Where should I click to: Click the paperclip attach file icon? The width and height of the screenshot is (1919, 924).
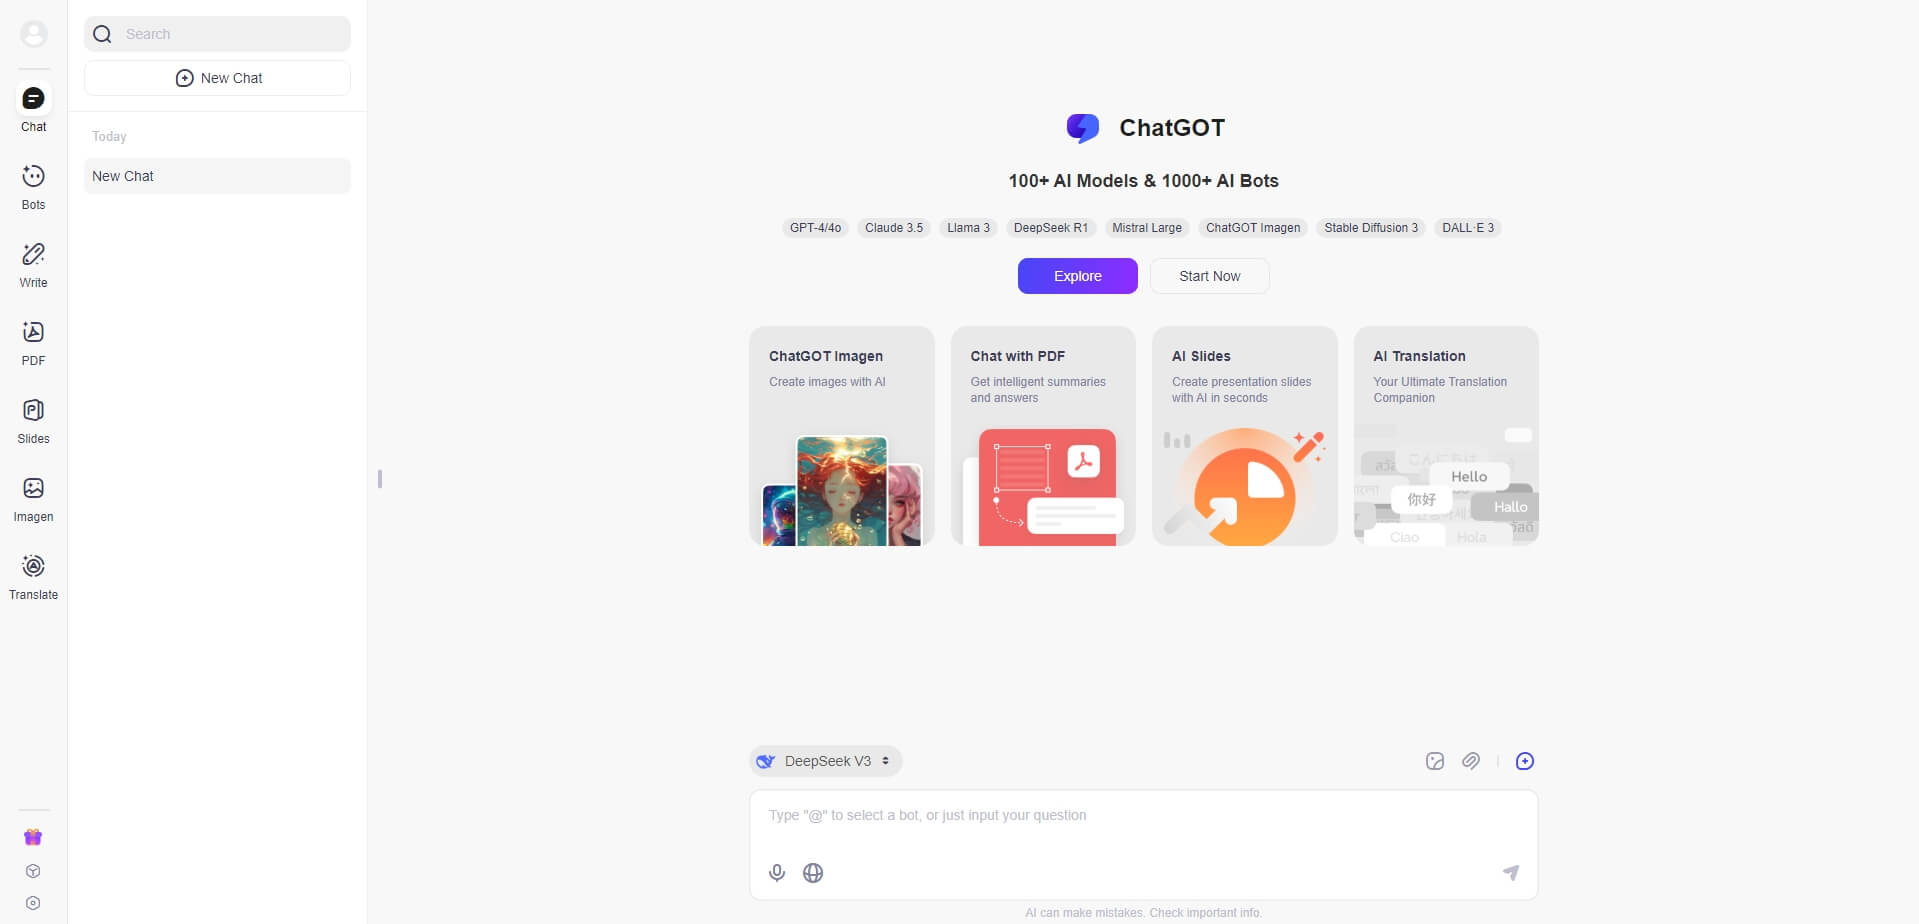click(x=1471, y=761)
